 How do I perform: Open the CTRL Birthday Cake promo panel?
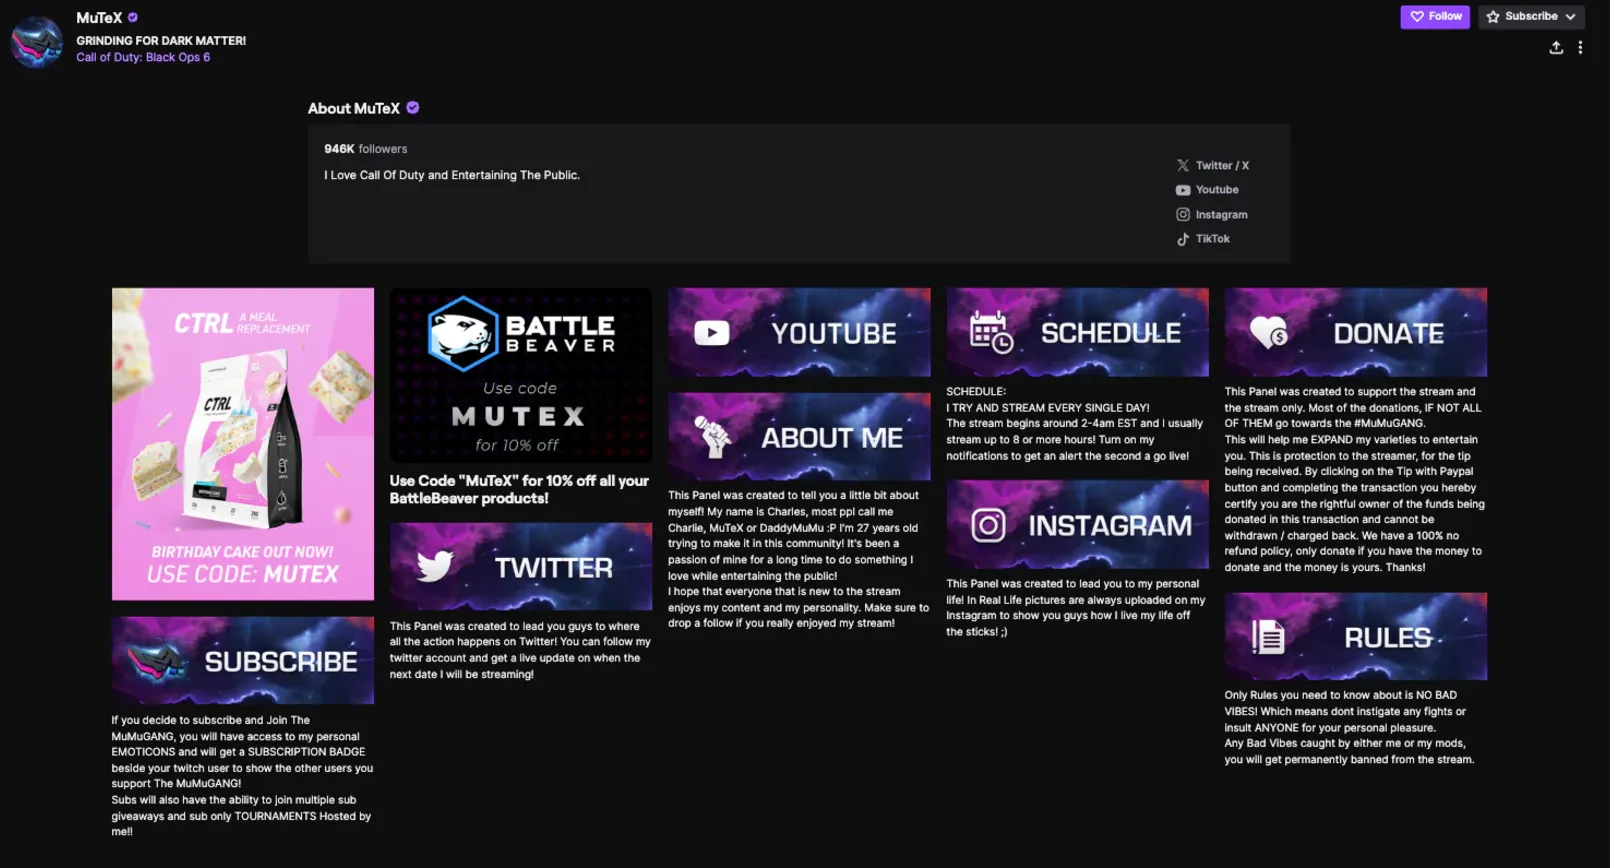tap(243, 444)
